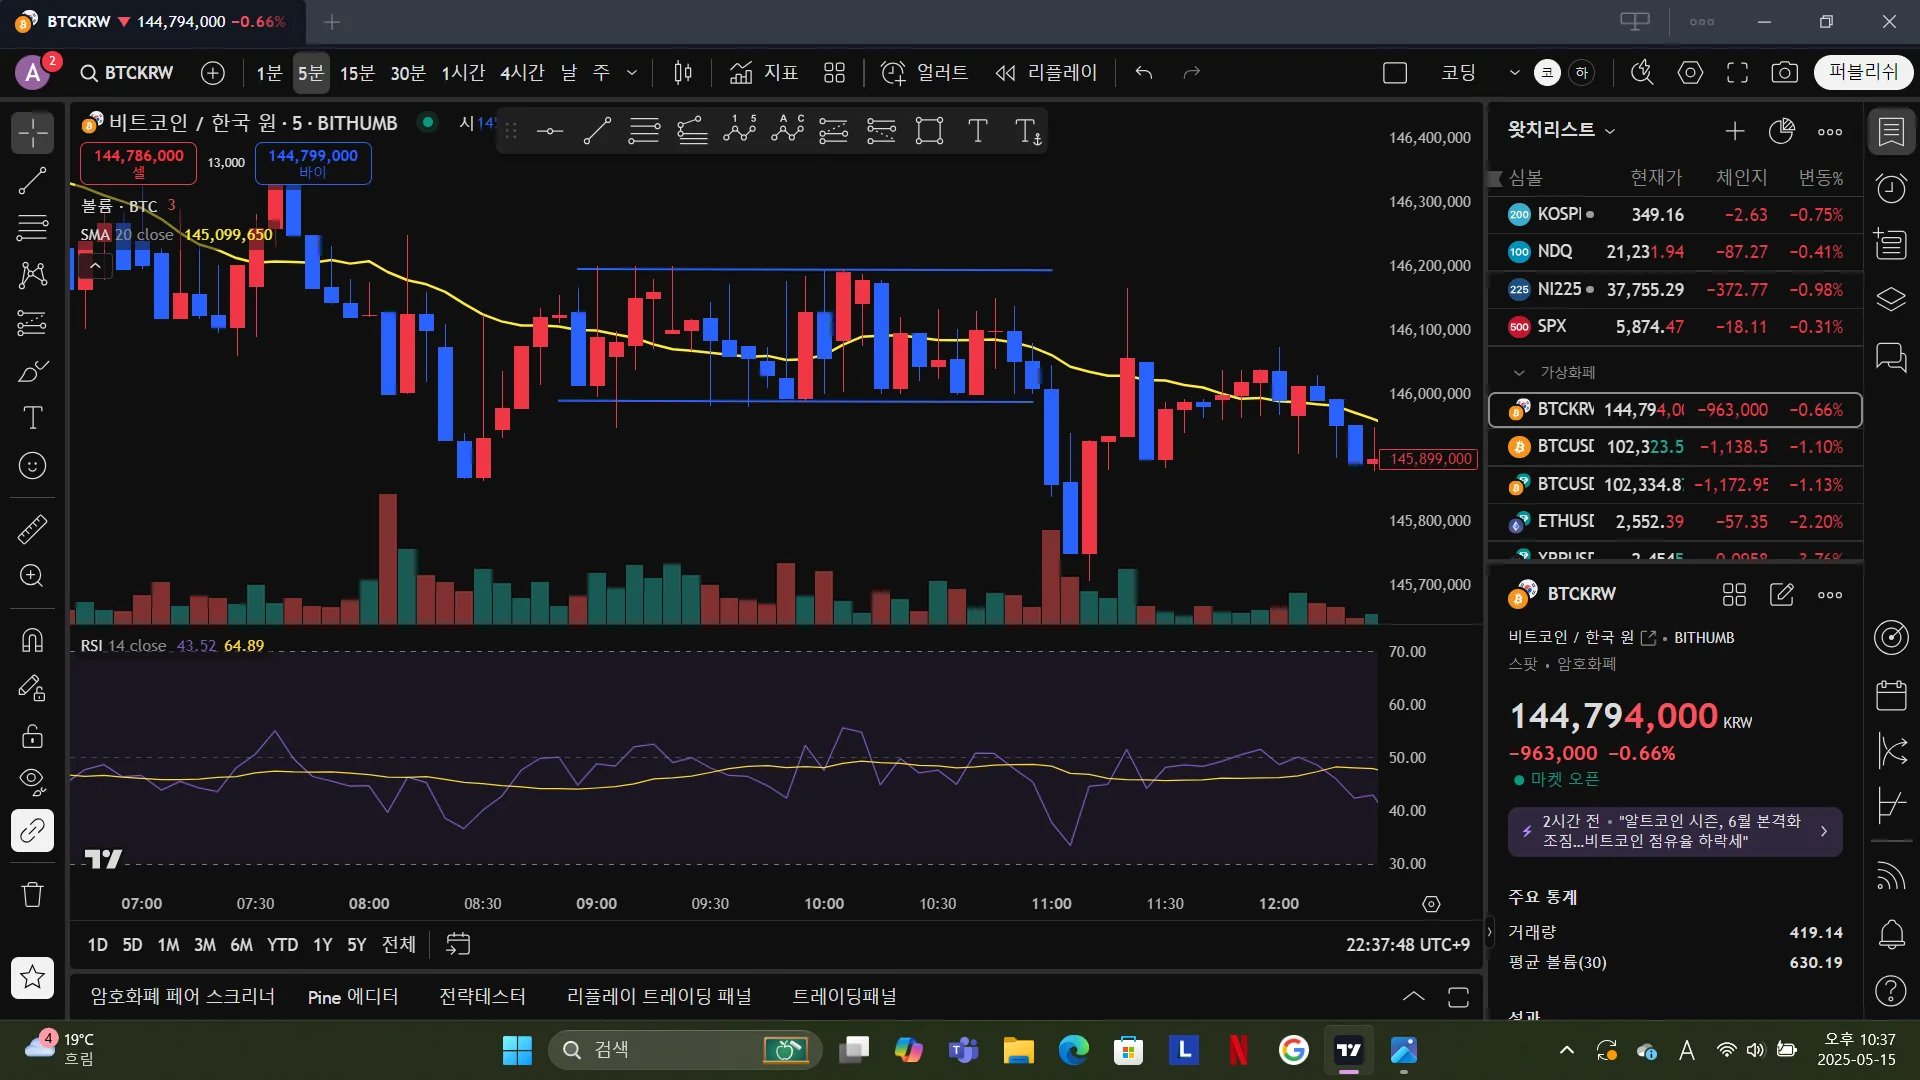This screenshot has width=1920, height=1080.
Task: Open the Pine 에디터 tab
Action: coord(352,997)
